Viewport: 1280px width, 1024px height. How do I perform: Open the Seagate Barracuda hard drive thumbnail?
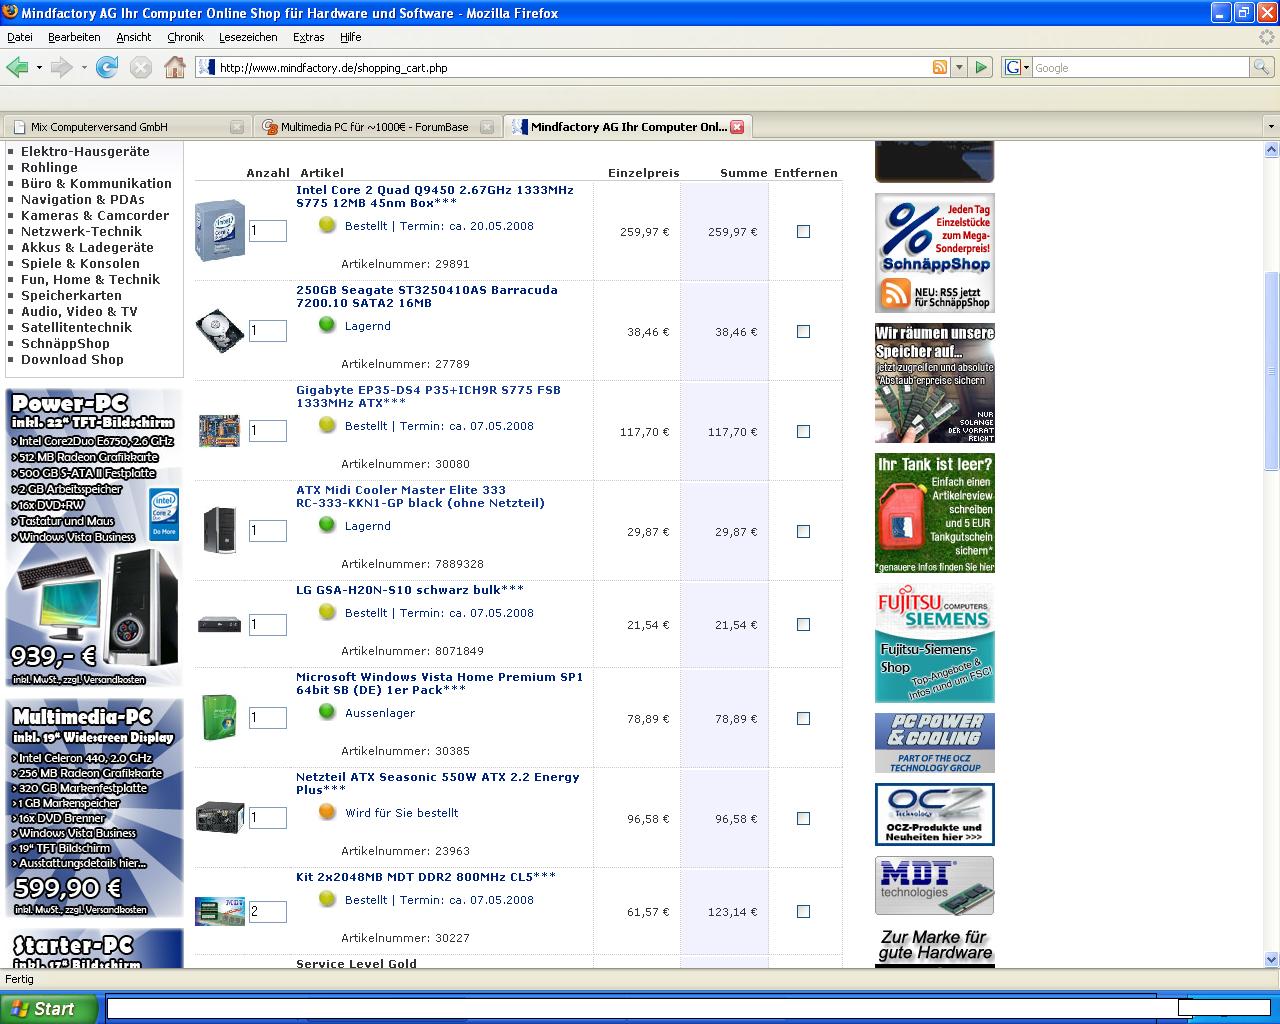[220, 331]
